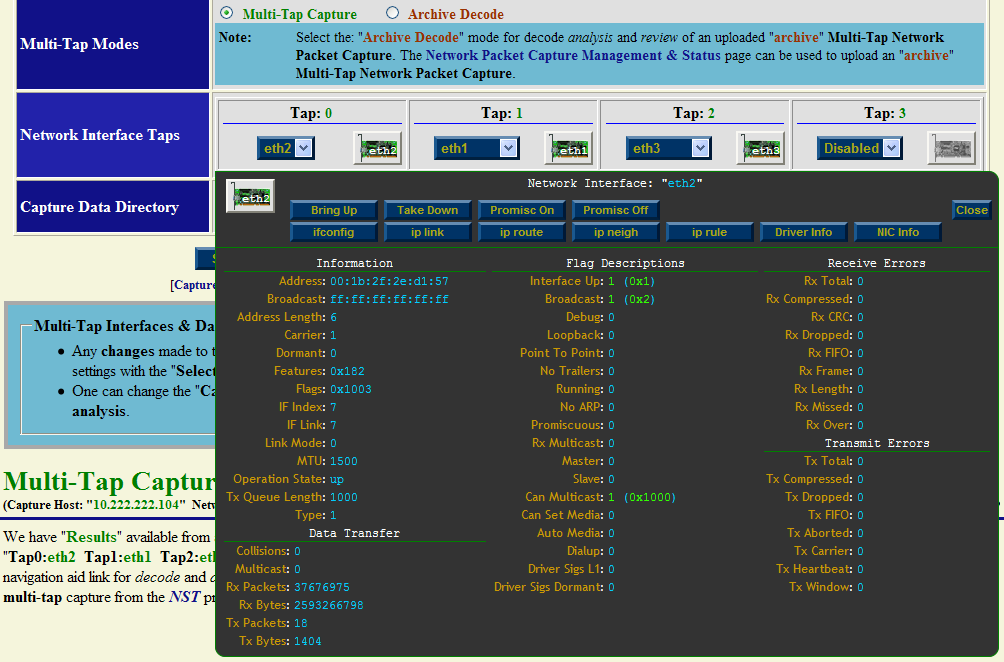1004x662 pixels.
Task: Click the MAC address 00:1b:2f:2e:d1:57
Action: click(x=389, y=281)
